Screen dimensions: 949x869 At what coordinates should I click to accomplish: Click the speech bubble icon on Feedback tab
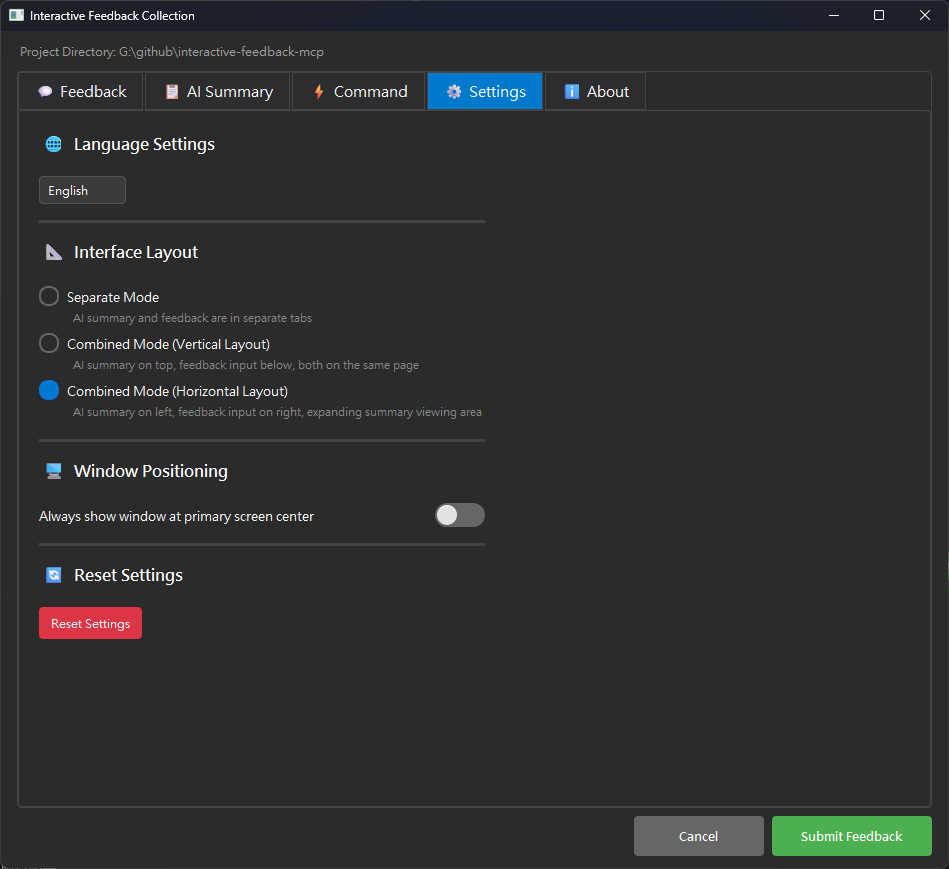pos(47,90)
